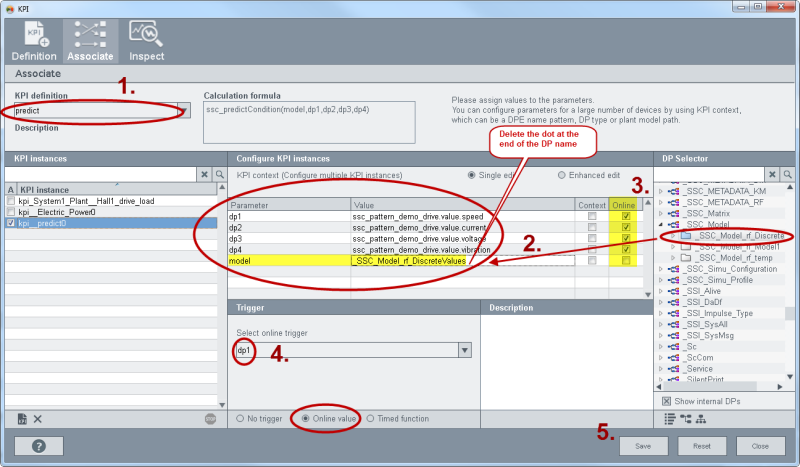Click the Reset button

tap(701, 445)
